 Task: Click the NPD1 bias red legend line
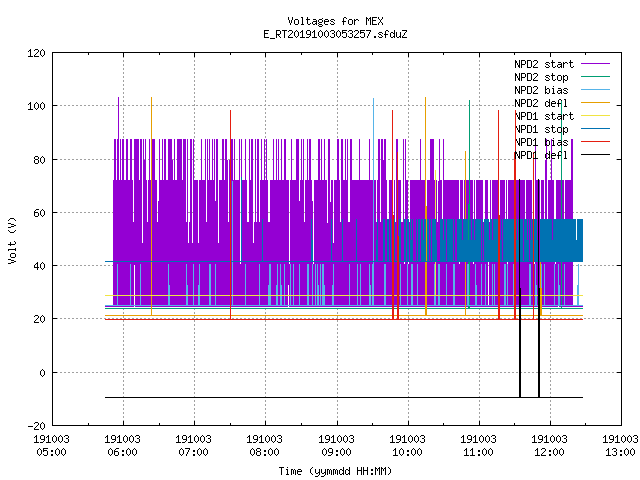click(x=595, y=142)
